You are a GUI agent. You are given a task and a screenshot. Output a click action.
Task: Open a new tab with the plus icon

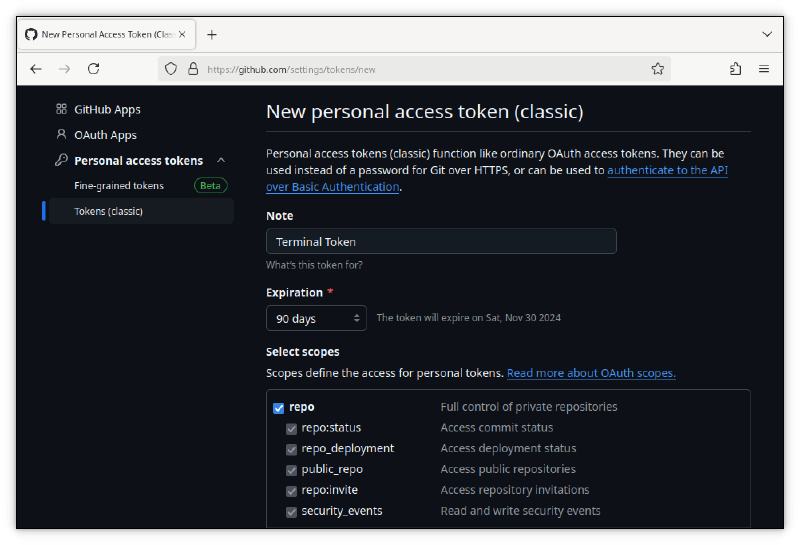pyautogui.click(x=212, y=34)
